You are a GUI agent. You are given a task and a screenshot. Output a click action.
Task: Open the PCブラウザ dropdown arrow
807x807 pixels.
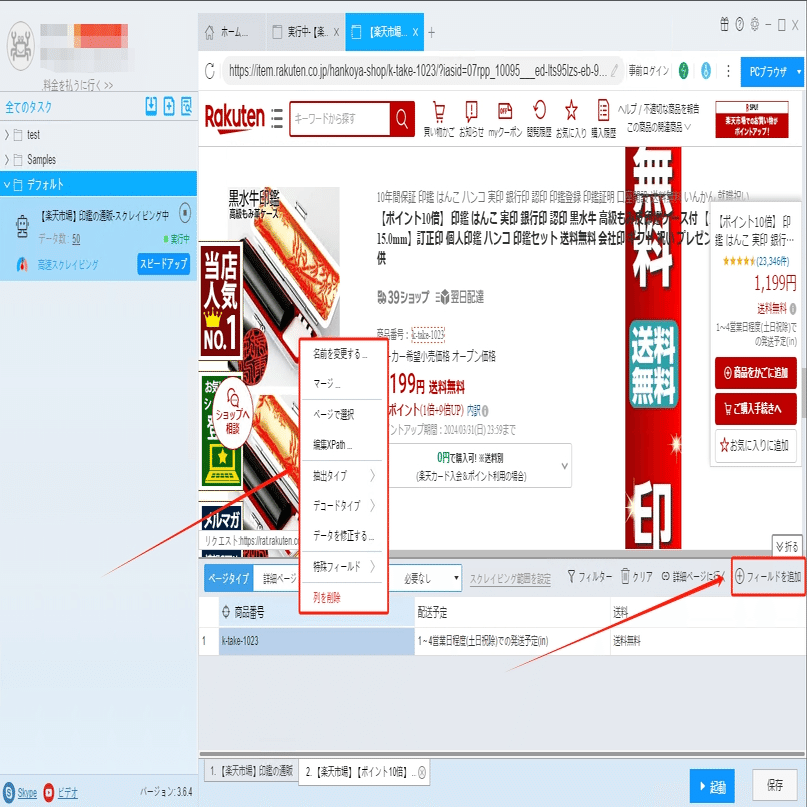tap(799, 72)
